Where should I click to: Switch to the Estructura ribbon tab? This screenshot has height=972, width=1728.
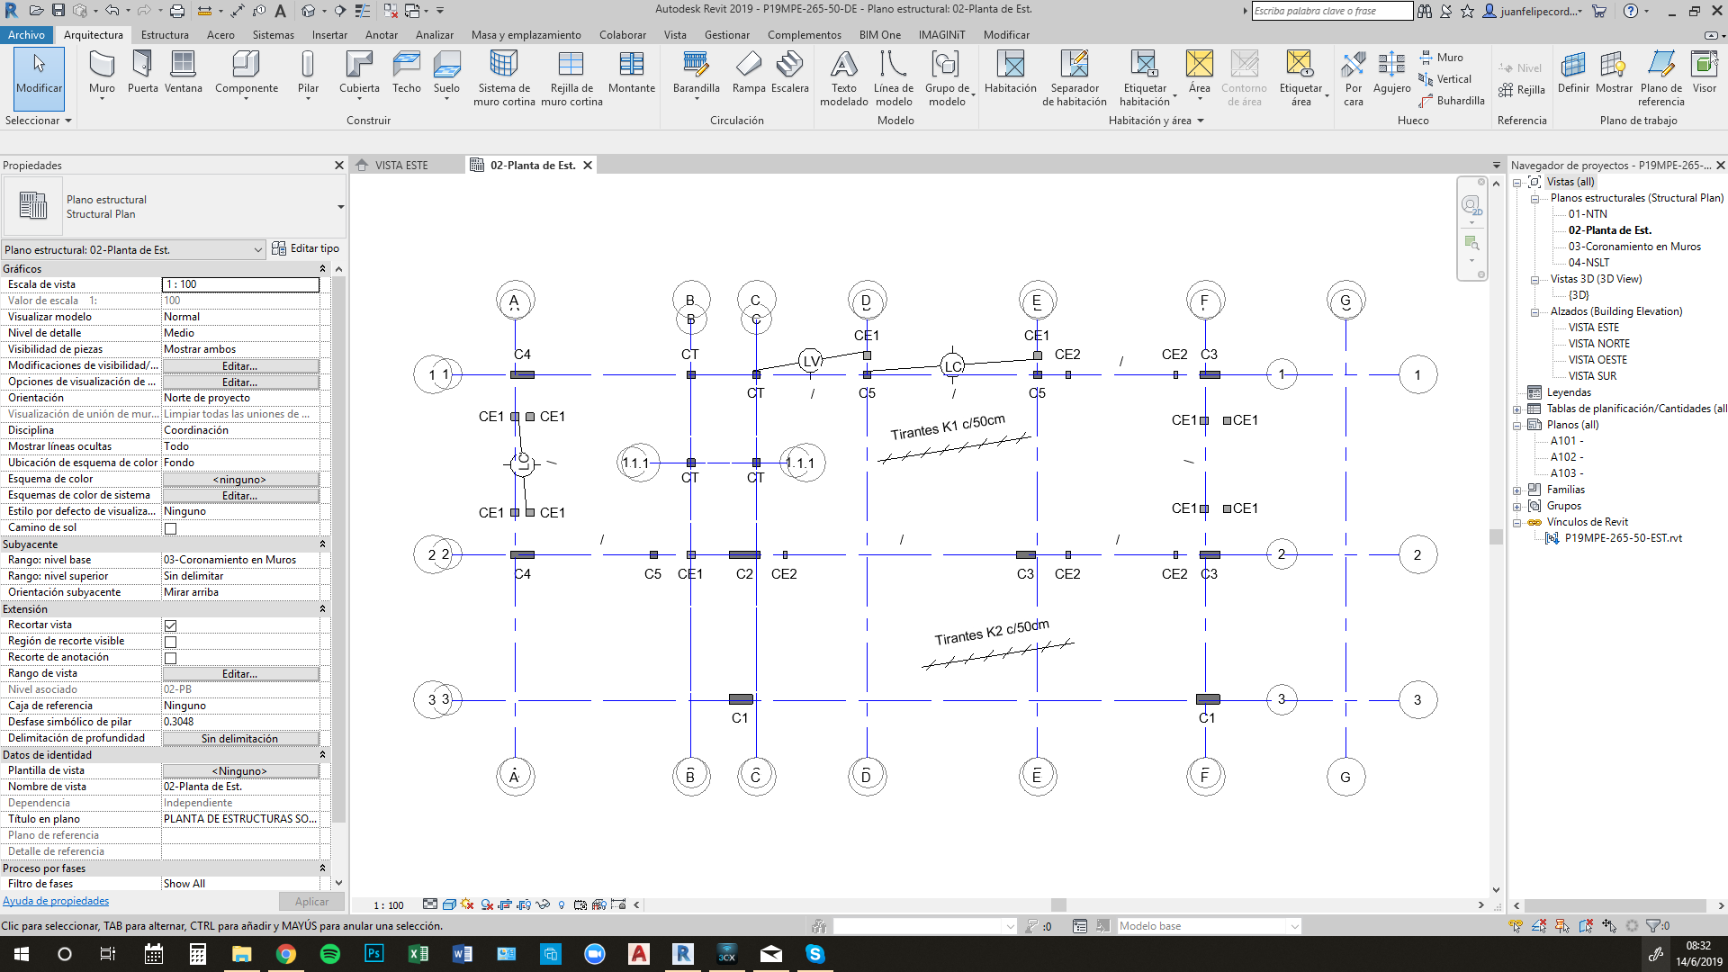[x=165, y=34]
